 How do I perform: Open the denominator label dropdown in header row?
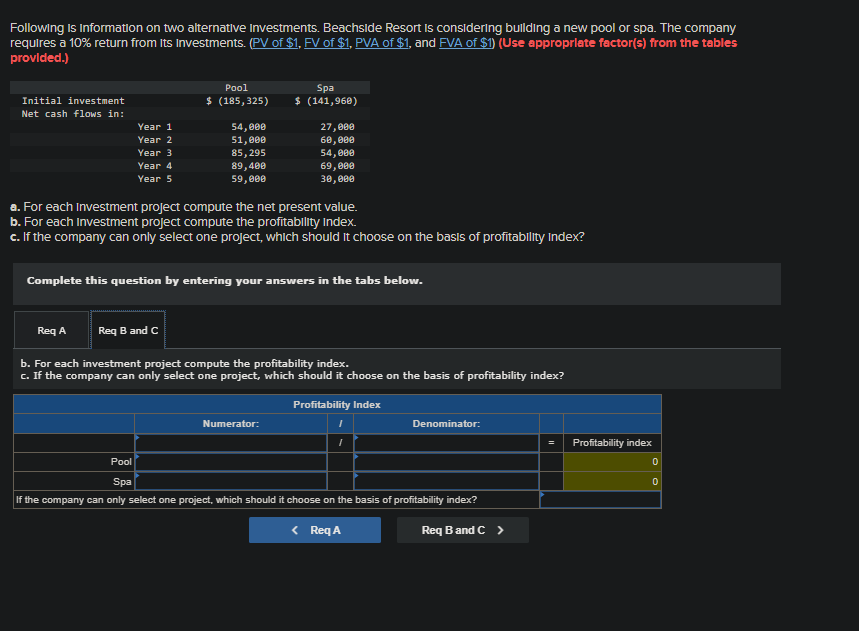coord(446,443)
